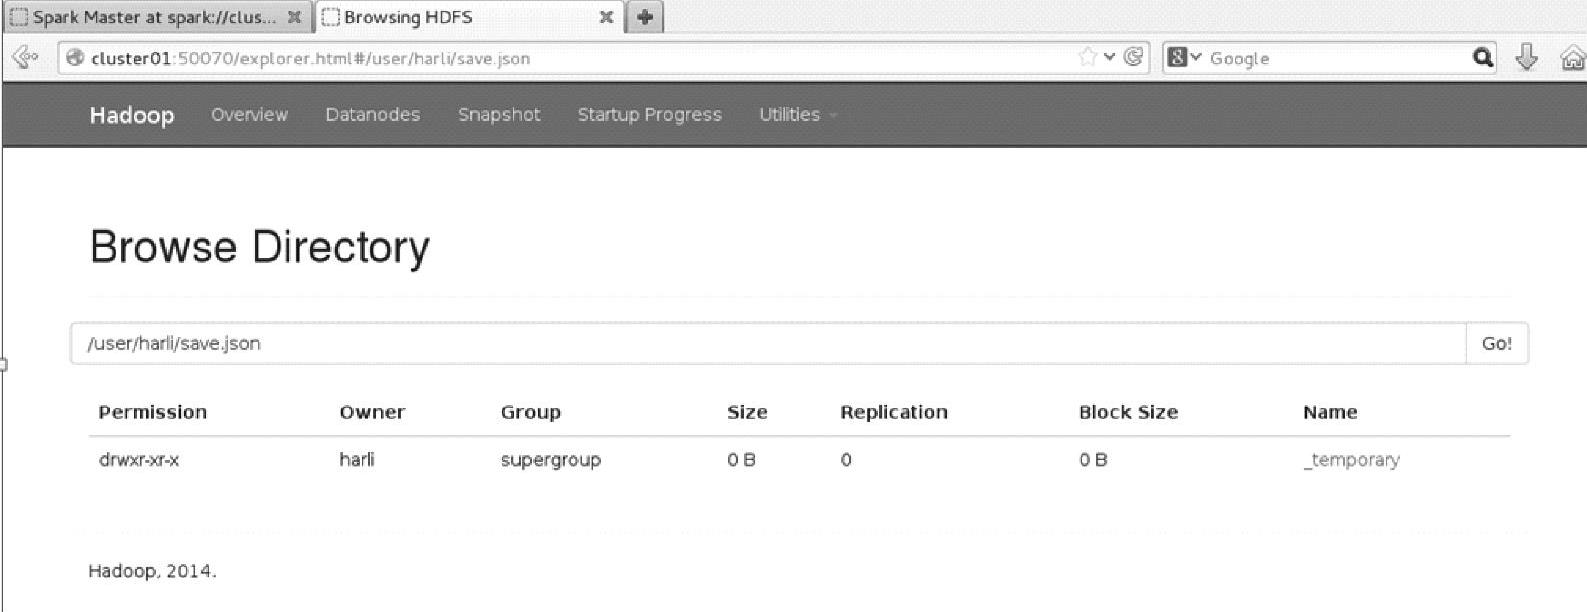Click the site identity globe icon
The image size is (1587, 612).
point(74,58)
